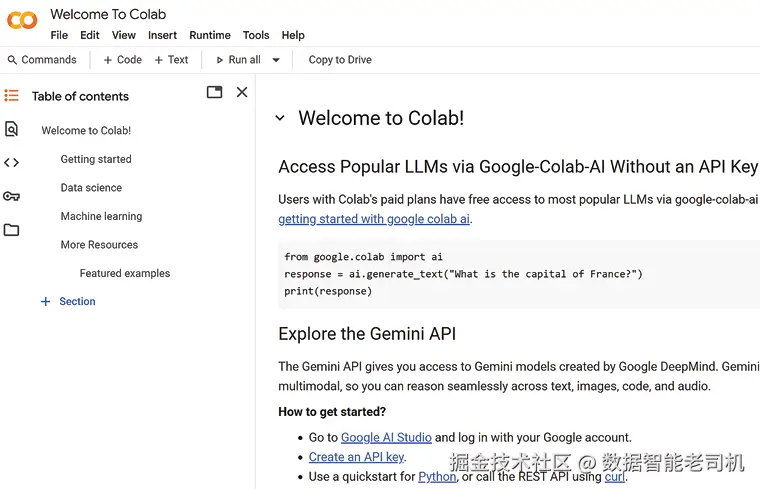Open the curl REST API link
The height and width of the screenshot is (489, 760).
tap(615, 477)
